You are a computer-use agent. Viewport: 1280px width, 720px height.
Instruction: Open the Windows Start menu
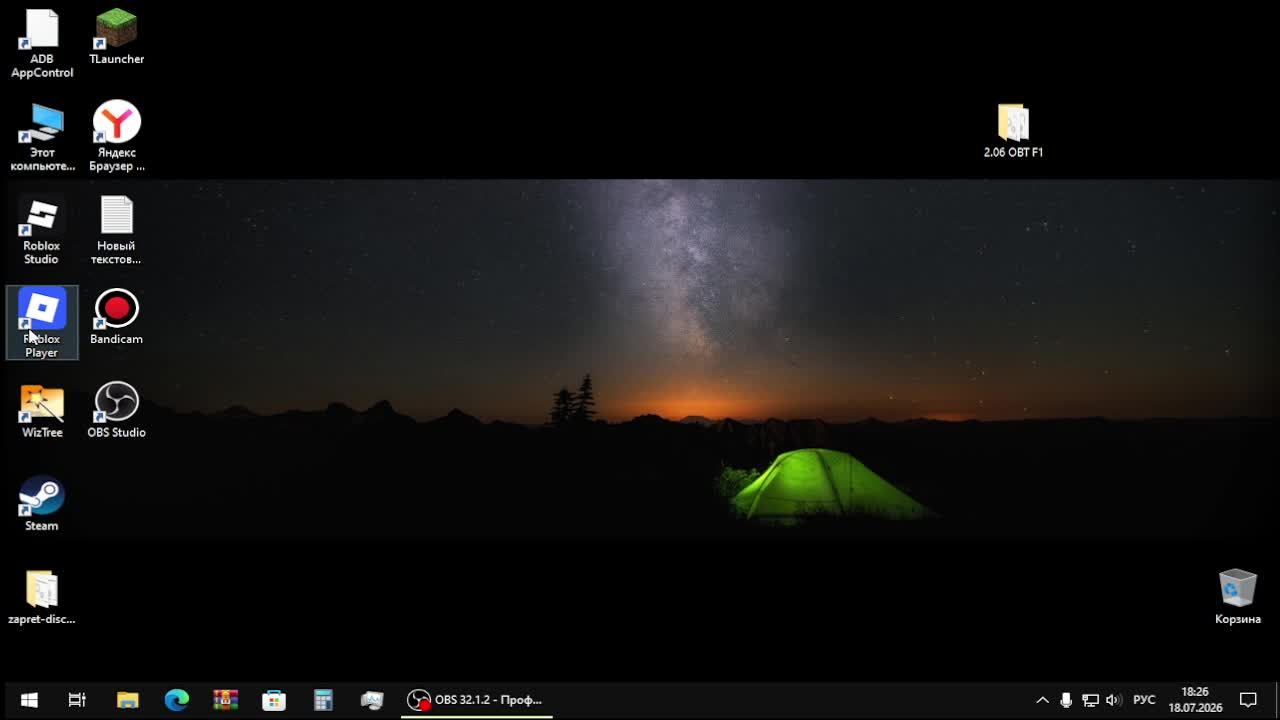(29, 700)
